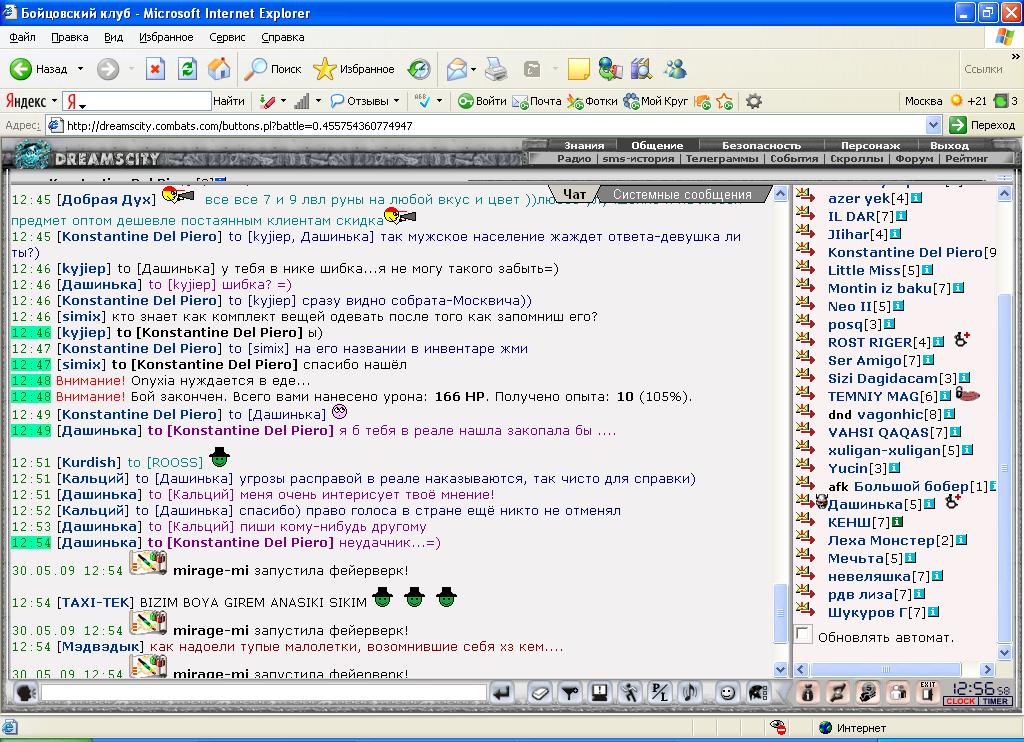
Task: Click the enter arrow send-message button
Action: [501, 692]
